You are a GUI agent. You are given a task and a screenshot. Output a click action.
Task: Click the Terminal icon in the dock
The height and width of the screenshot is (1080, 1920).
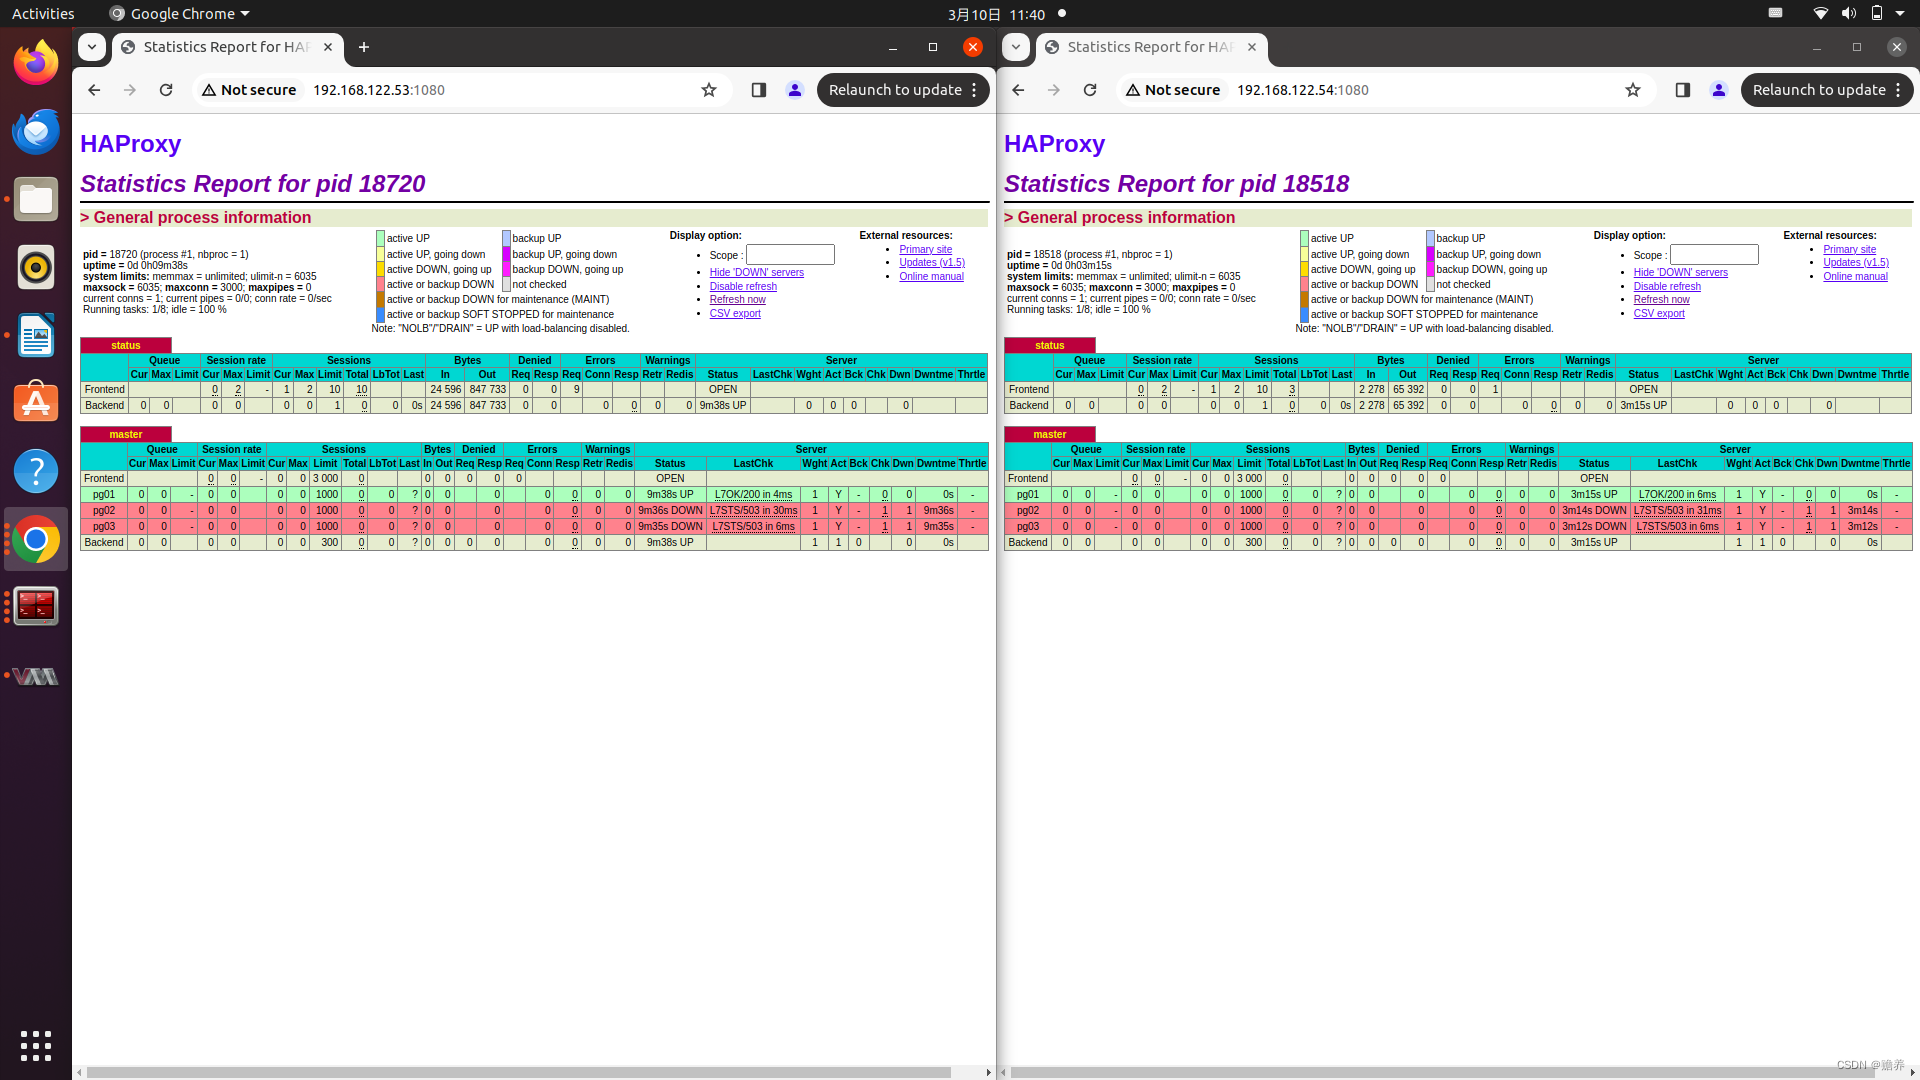tap(36, 607)
